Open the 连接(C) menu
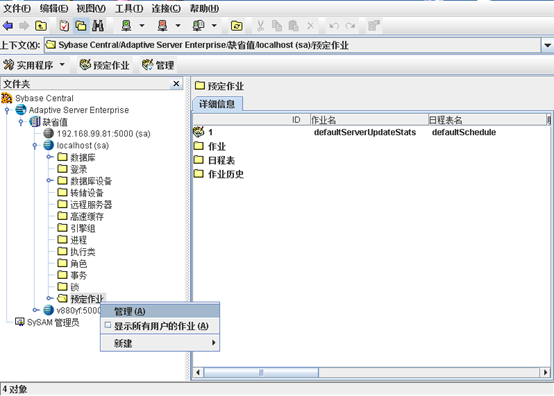 coord(166,8)
